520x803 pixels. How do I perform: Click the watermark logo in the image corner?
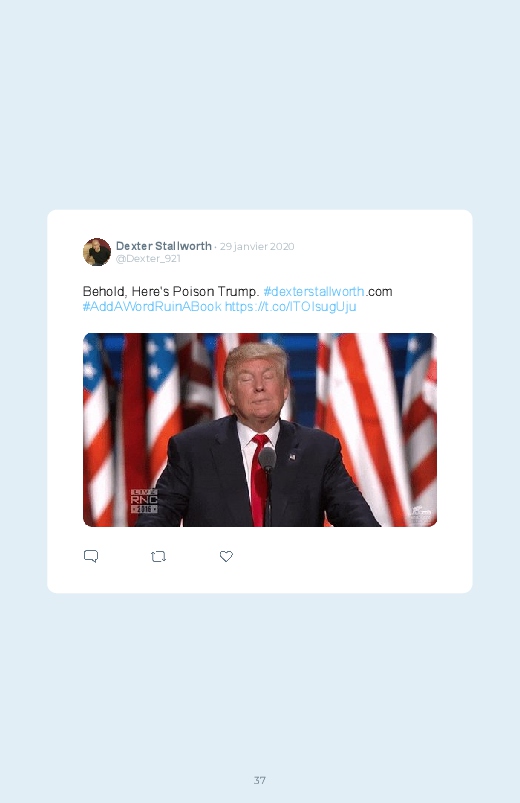[420, 515]
